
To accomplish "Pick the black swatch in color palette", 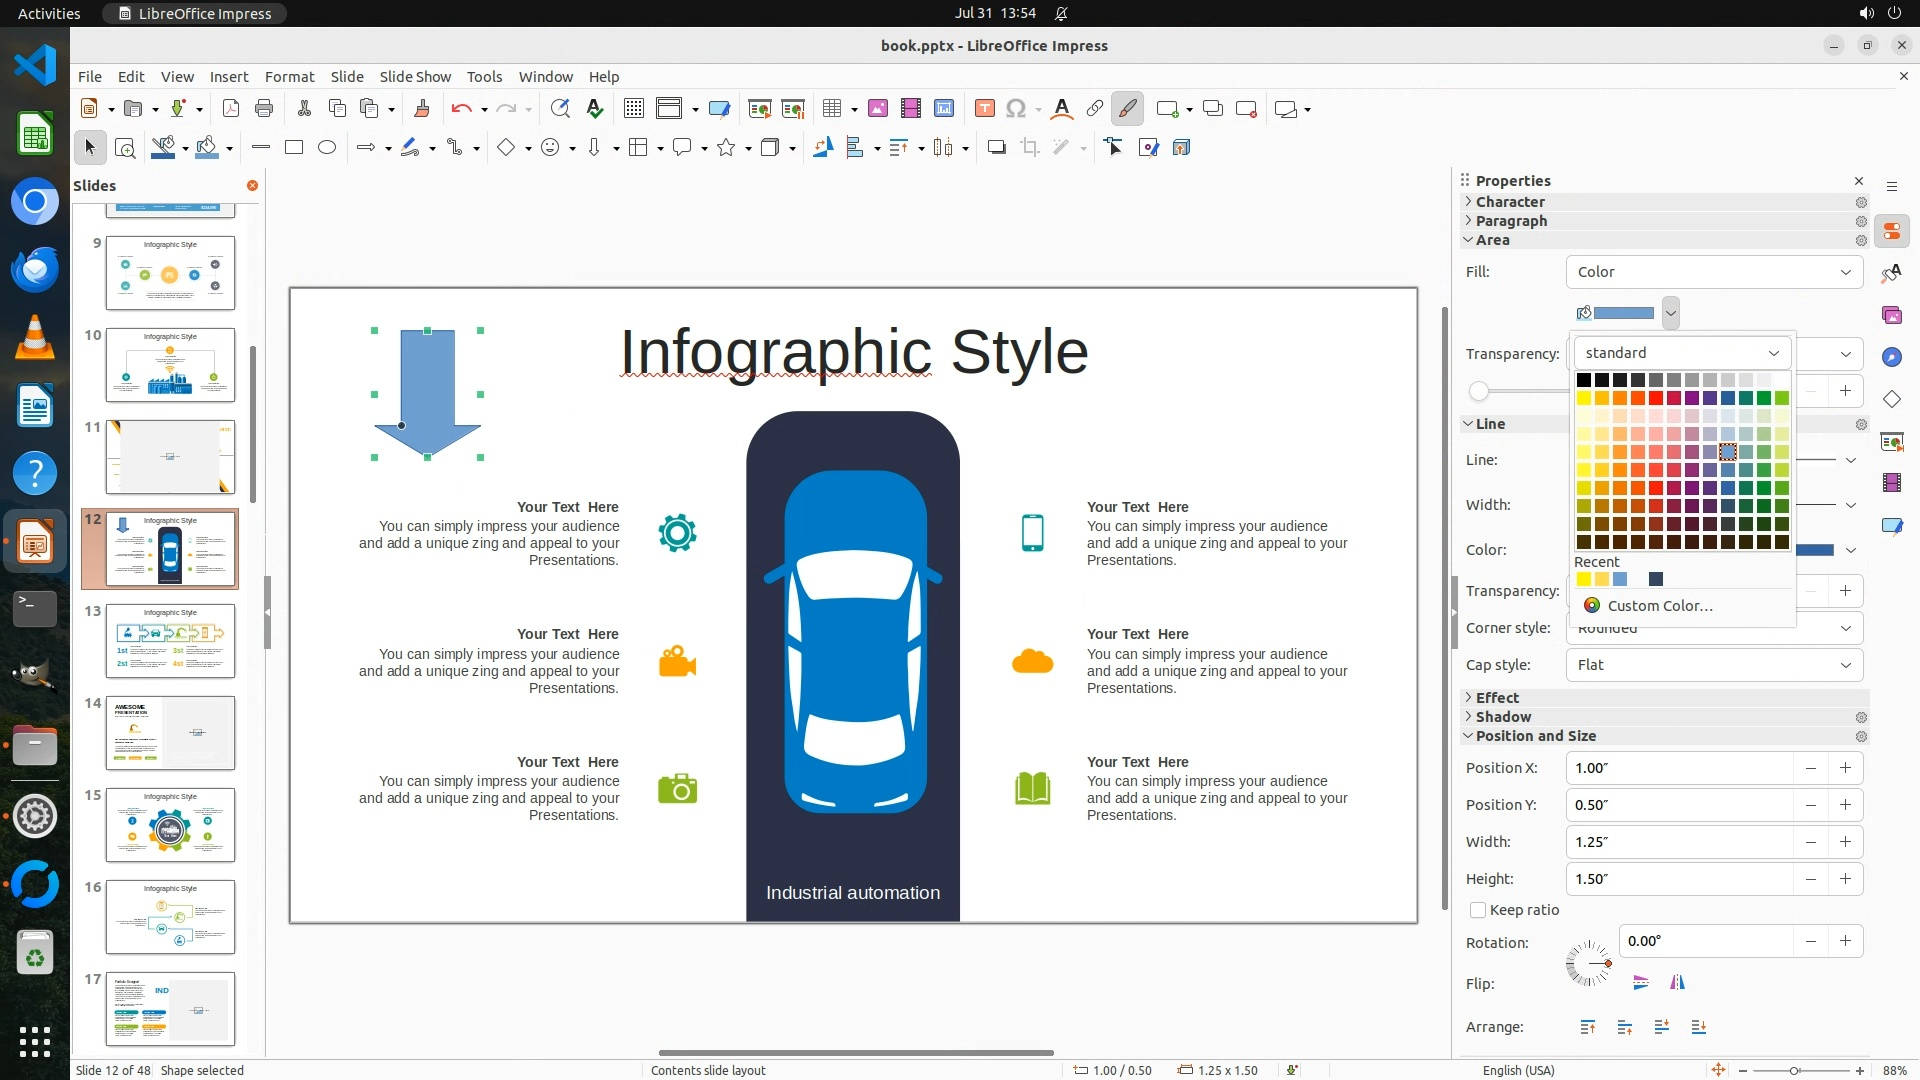I will point(1584,380).
